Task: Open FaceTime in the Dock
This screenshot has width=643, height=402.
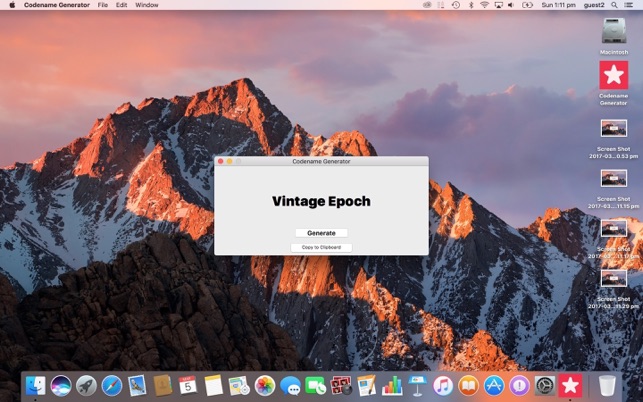Action: (x=315, y=386)
